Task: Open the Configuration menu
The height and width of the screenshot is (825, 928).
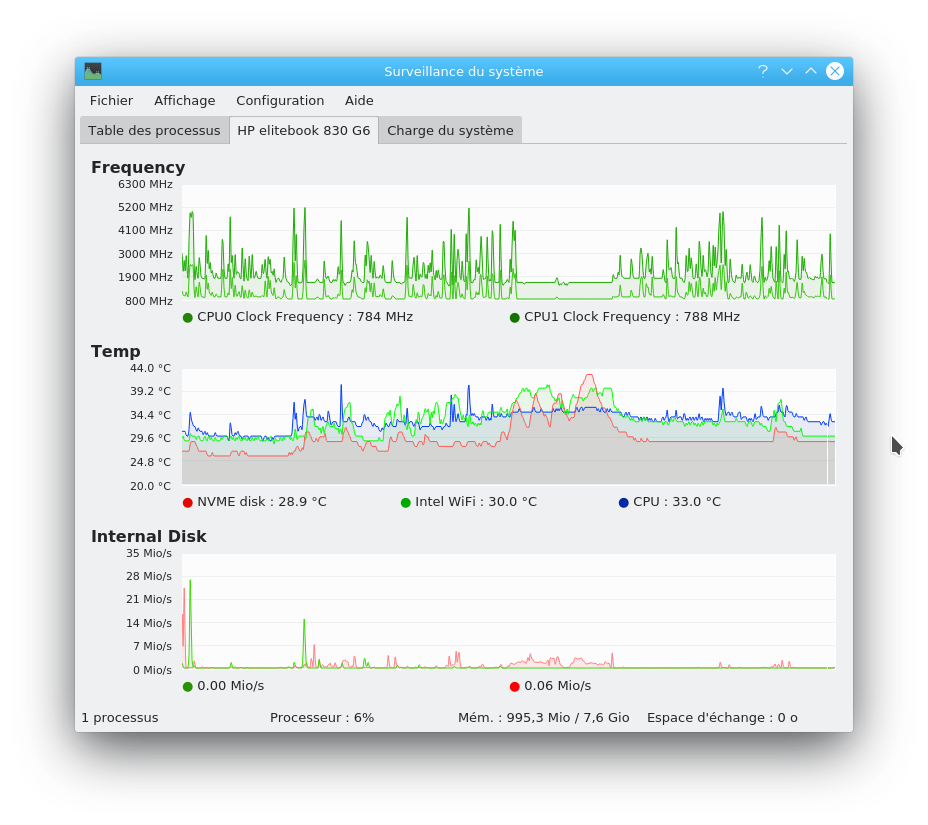Action: coord(280,101)
